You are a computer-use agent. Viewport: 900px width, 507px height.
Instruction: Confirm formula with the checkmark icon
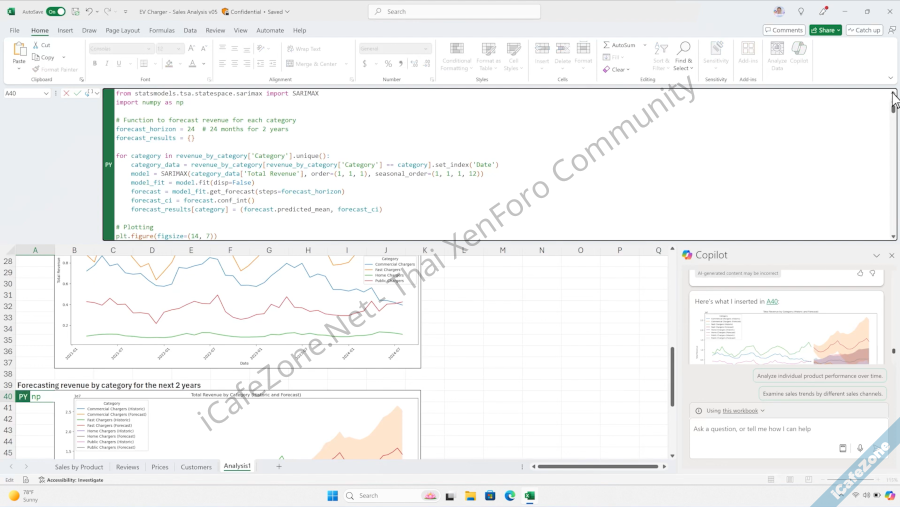(x=78, y=93)
